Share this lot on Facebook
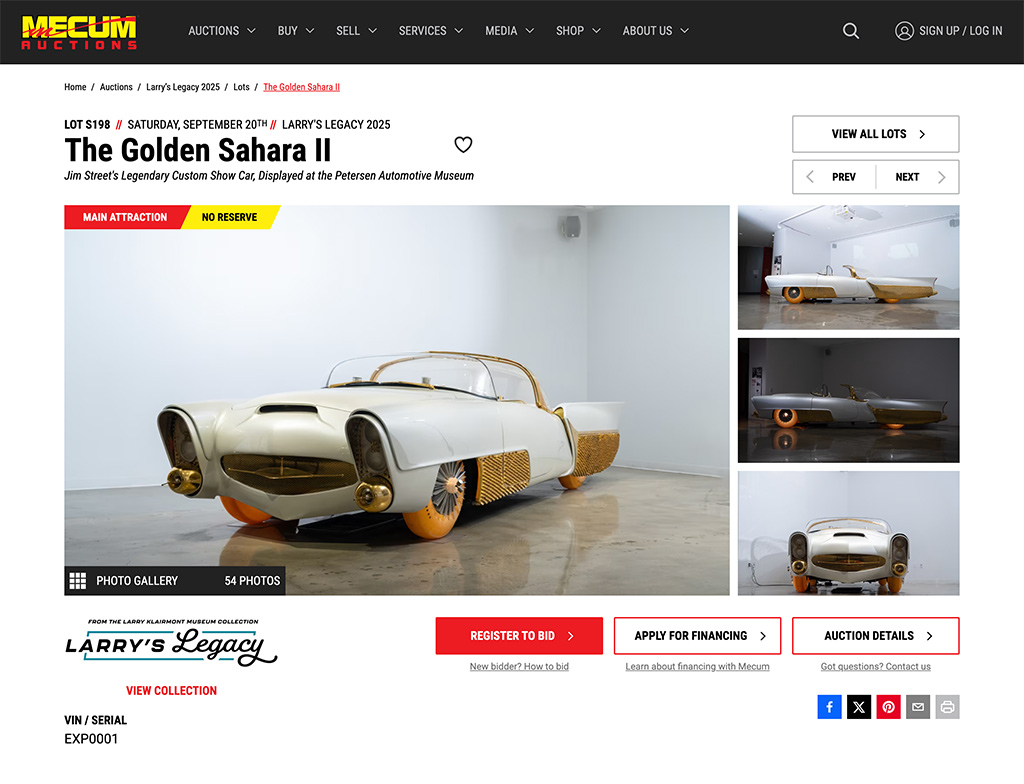The image size is (1024, 784). (x=829, y=707)
